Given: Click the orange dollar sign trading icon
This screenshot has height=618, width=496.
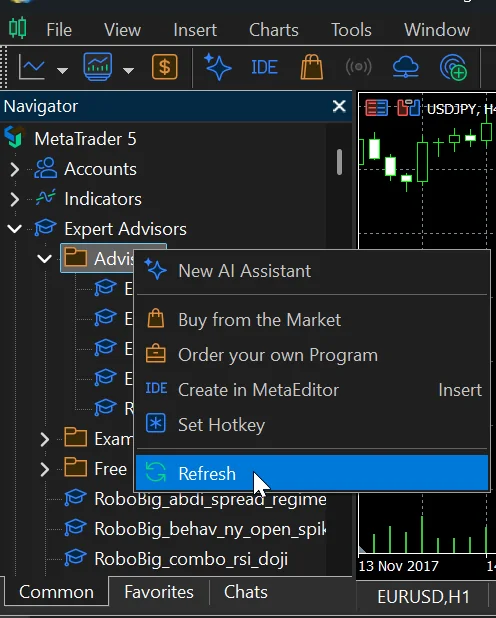Looking at the screenshot, I should [165, 67].
